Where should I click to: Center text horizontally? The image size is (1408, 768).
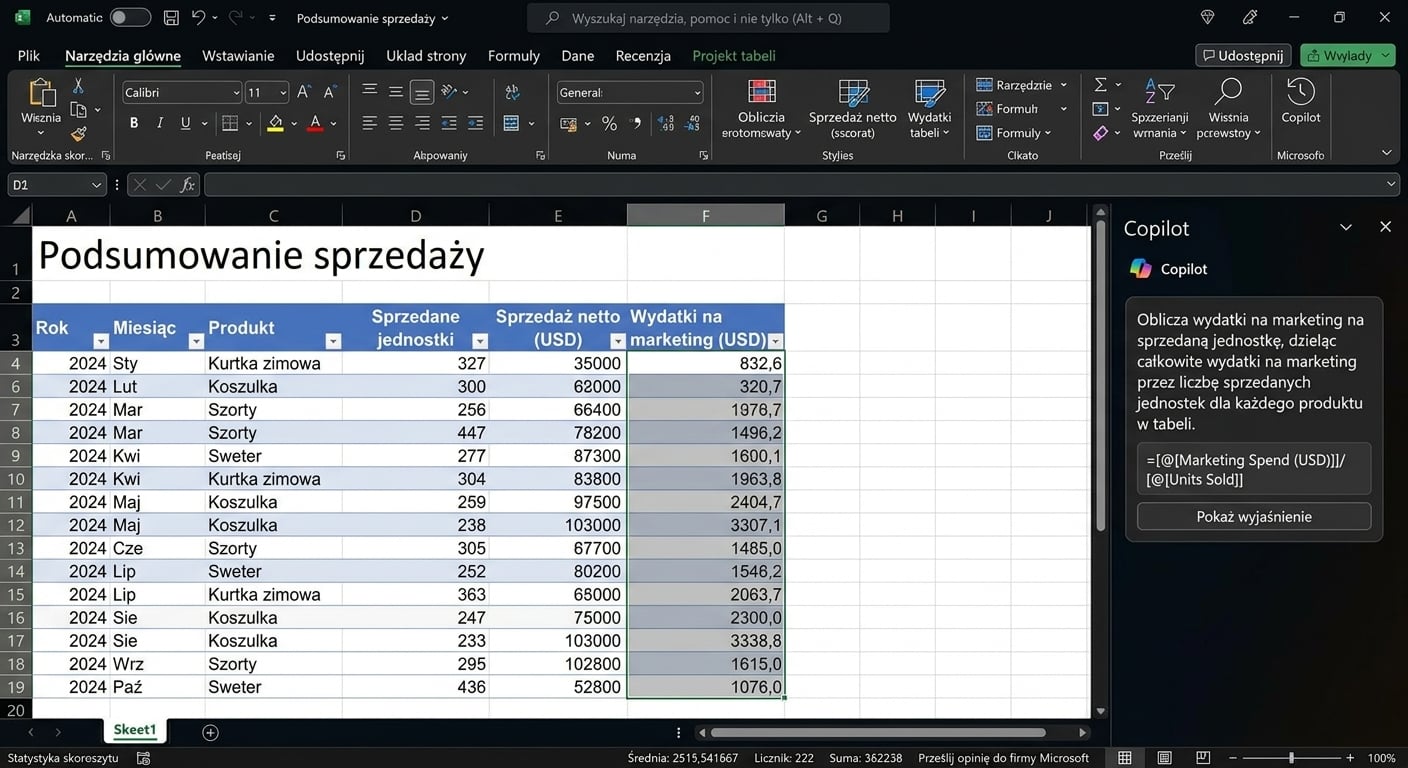tap(396, 123)
